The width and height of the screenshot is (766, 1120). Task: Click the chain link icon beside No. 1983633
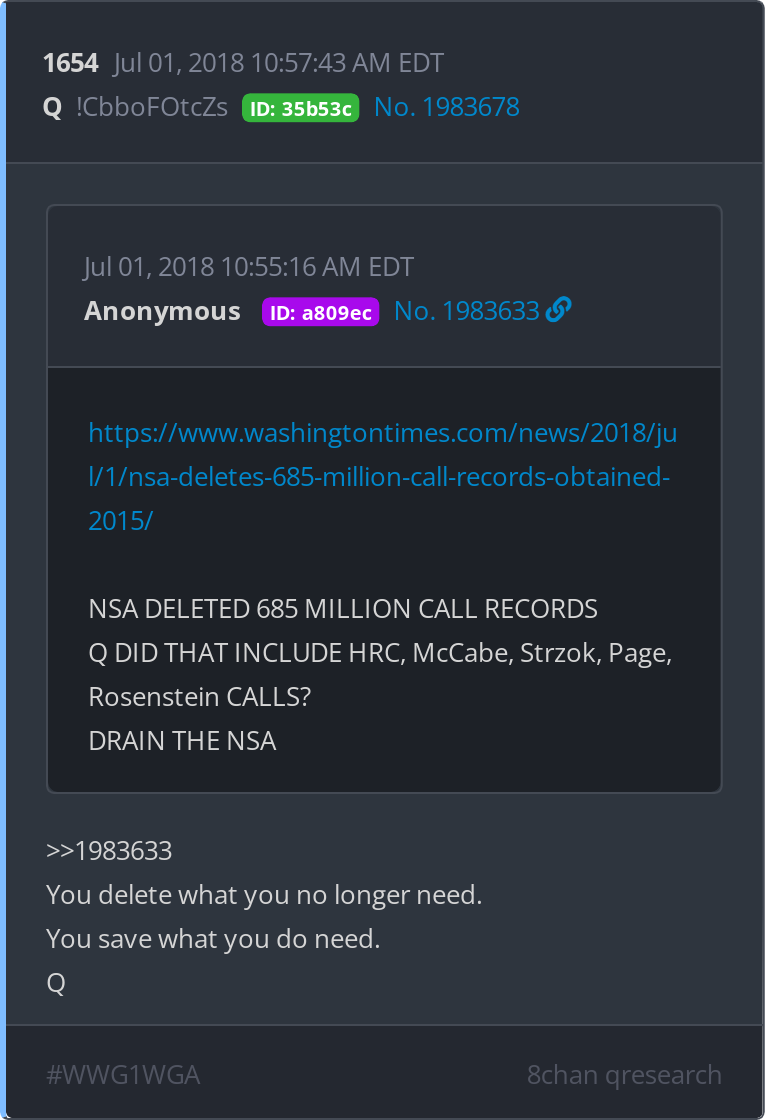tap(559, 310)
